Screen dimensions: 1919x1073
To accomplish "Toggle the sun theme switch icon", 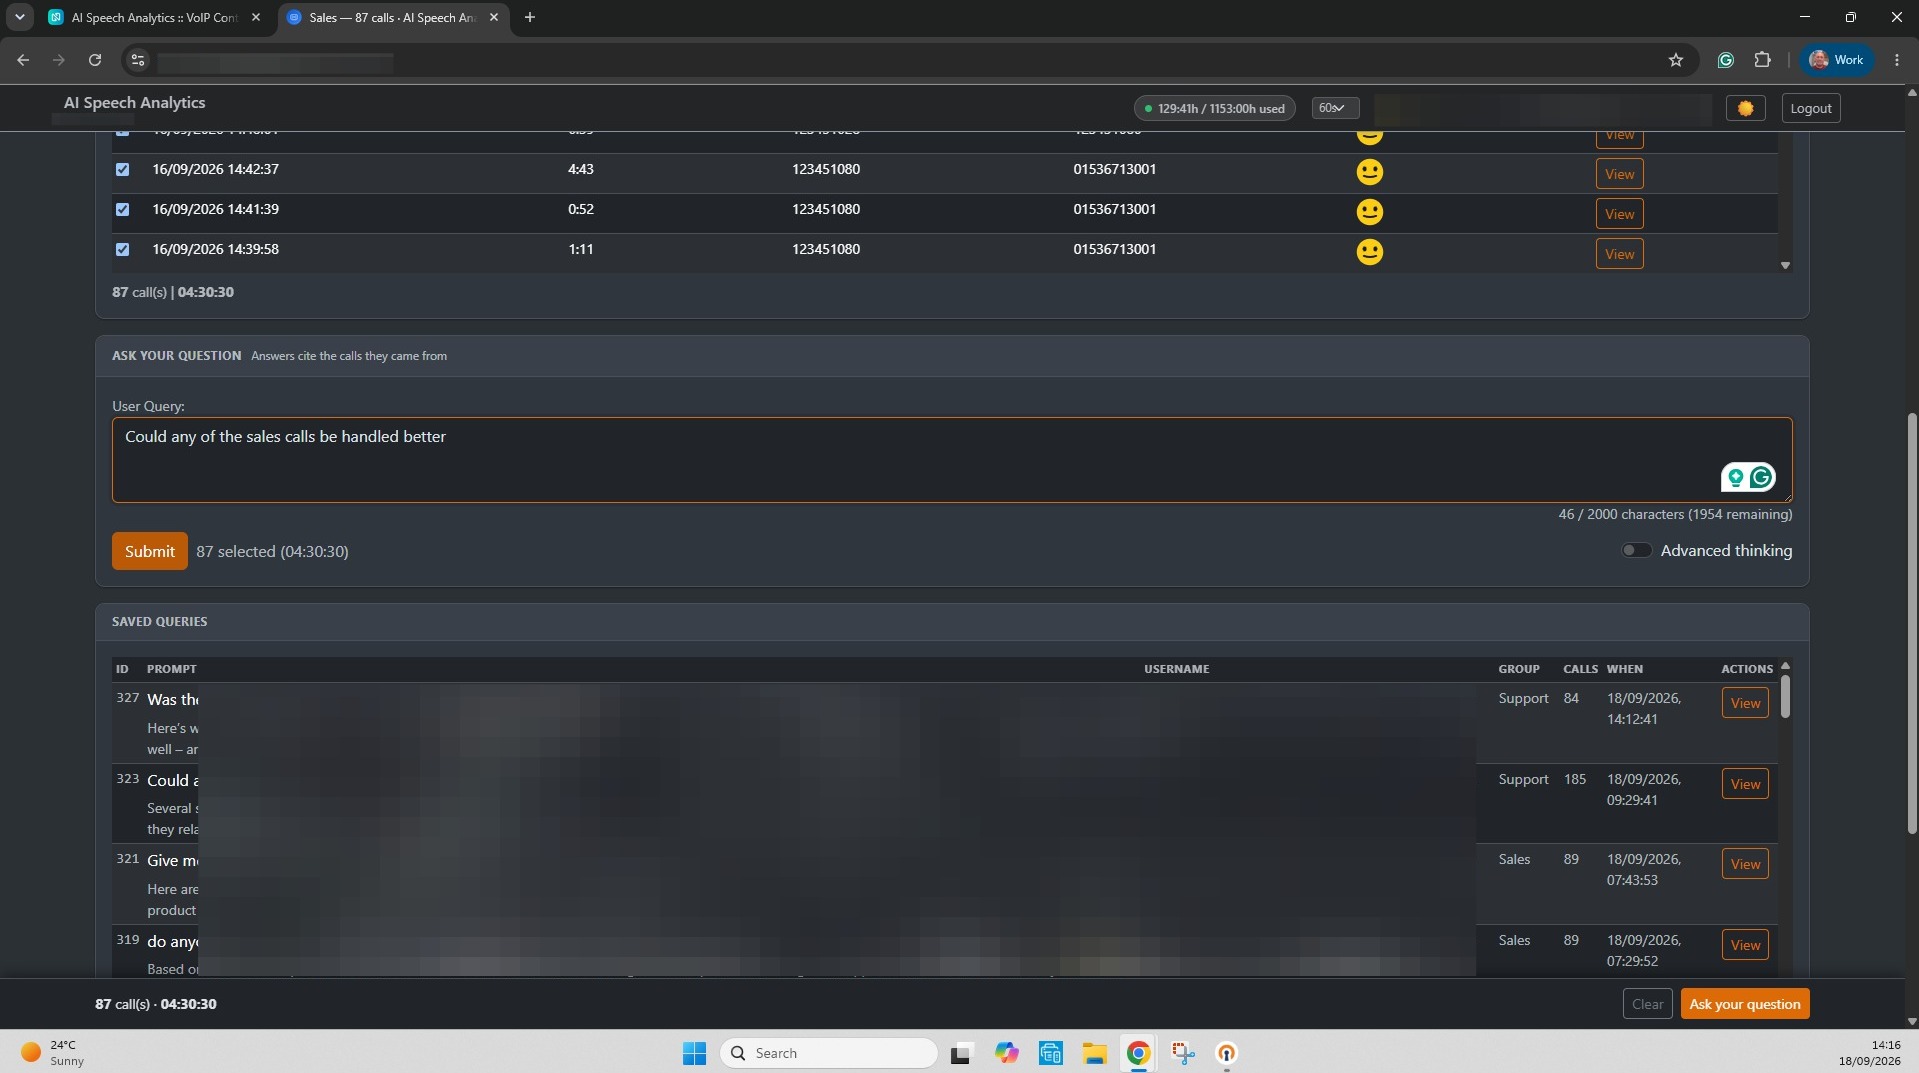I will click(x=1745, y=108).
